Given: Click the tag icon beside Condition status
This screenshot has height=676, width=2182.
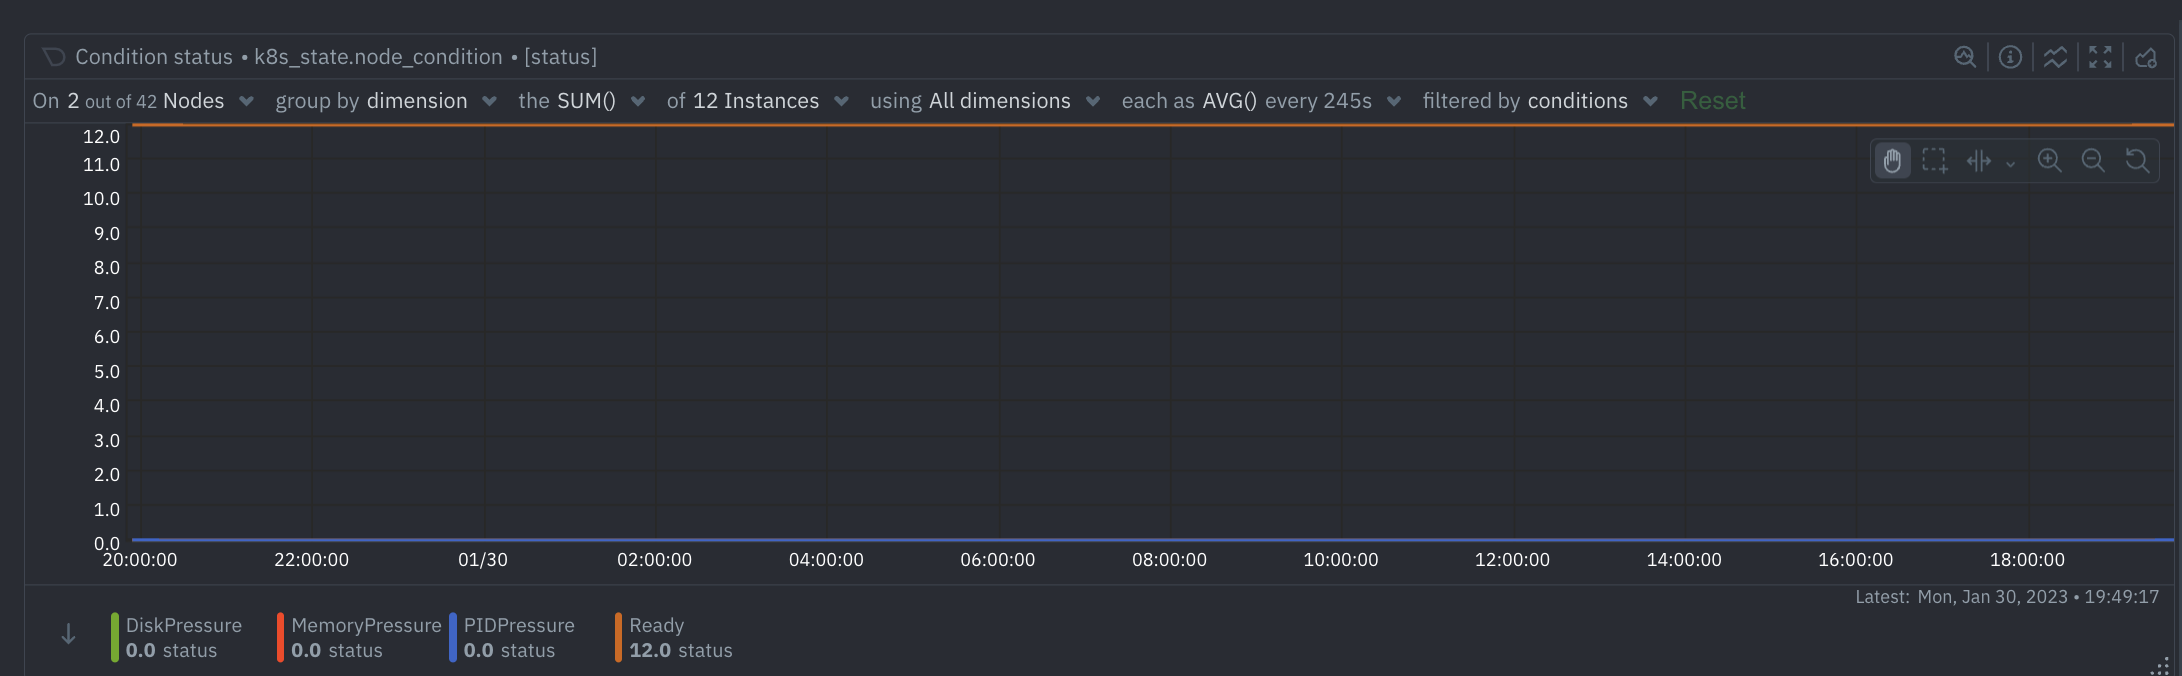Looking at the screenshot, I should tap(54, 57).
